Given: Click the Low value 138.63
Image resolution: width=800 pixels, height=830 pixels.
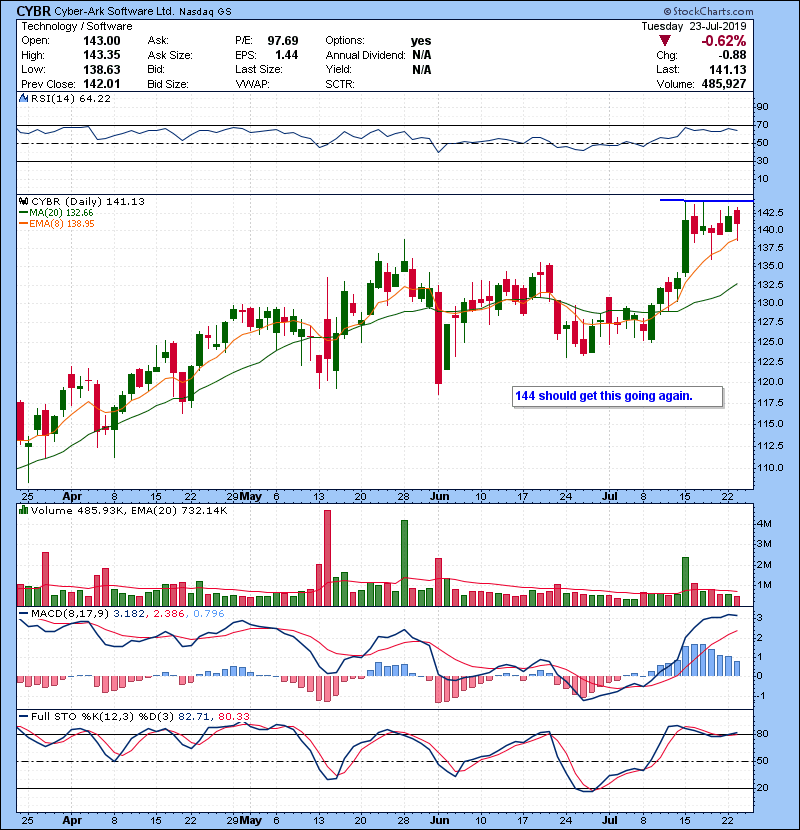Looking at the screenshot, I should tap(102, 69).
